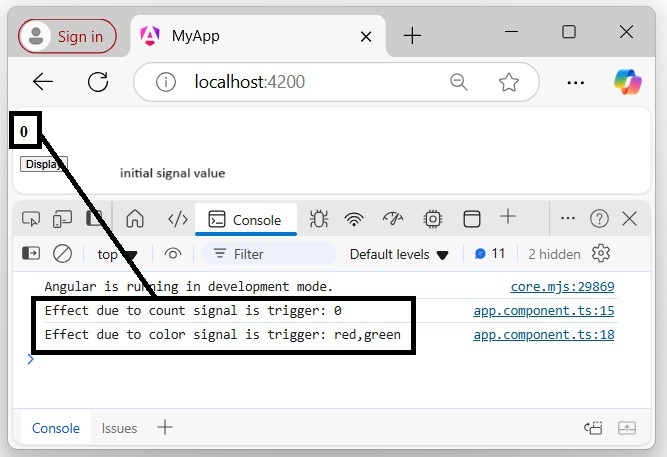The image size is (667, 457).
Task: Click the inspect element picker icon
Action: [30, 219]
